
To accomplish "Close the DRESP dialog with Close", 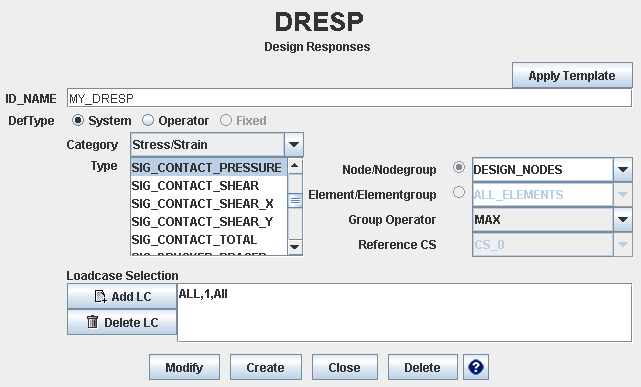I will point(345,367).
